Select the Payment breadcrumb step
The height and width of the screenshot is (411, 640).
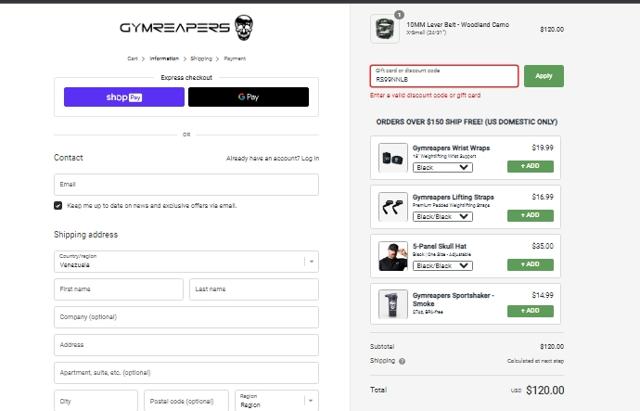point(235,59)
